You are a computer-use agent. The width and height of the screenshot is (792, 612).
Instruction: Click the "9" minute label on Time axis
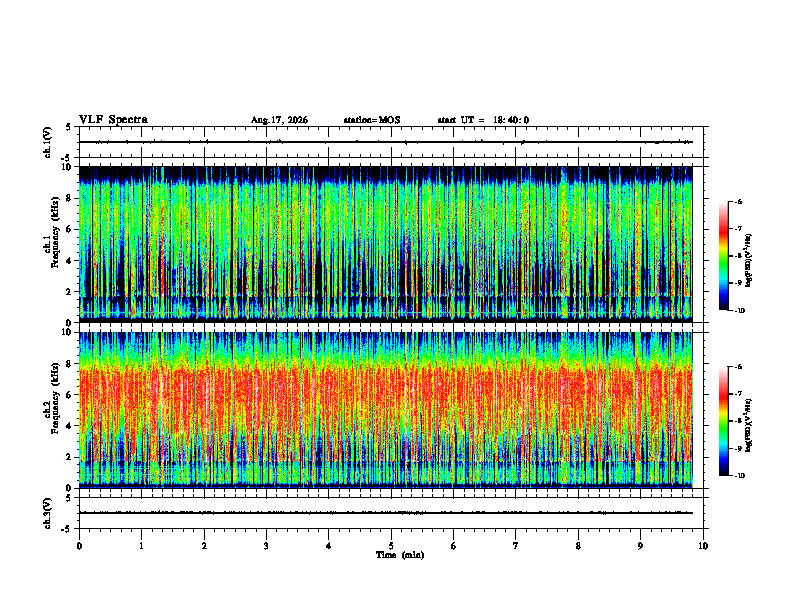click(640, 546)
